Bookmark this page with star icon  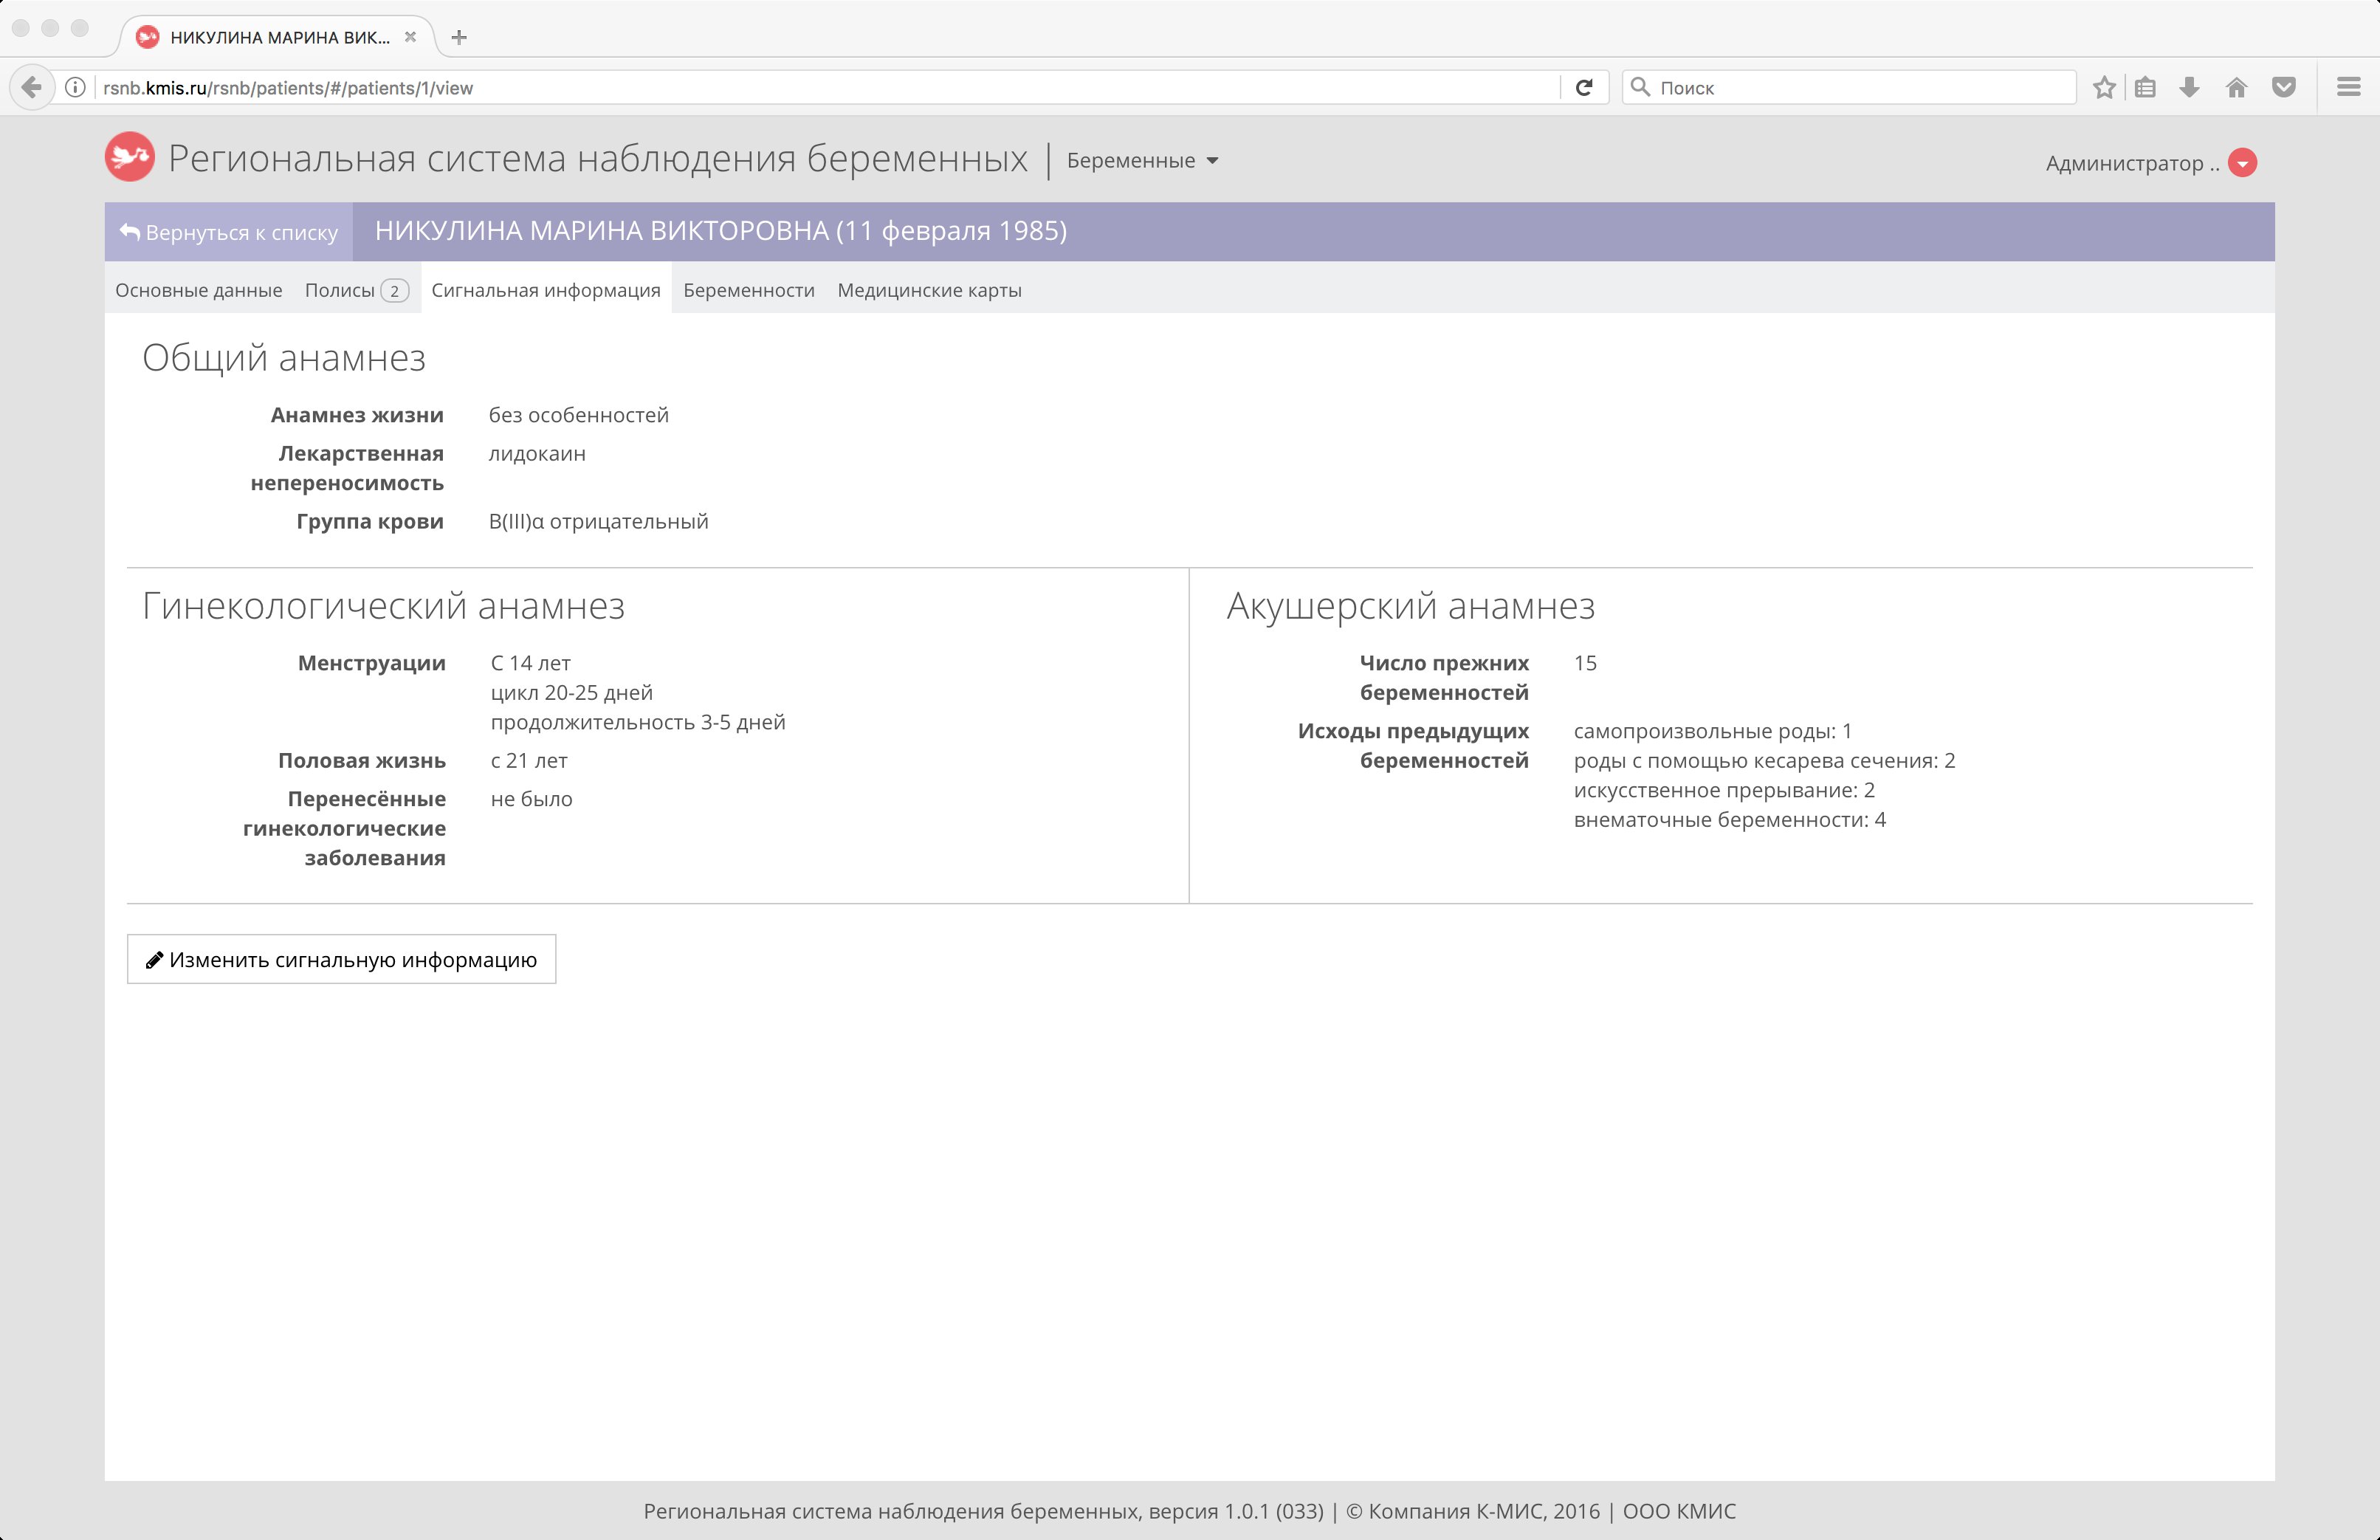[x=2104, y=88]
